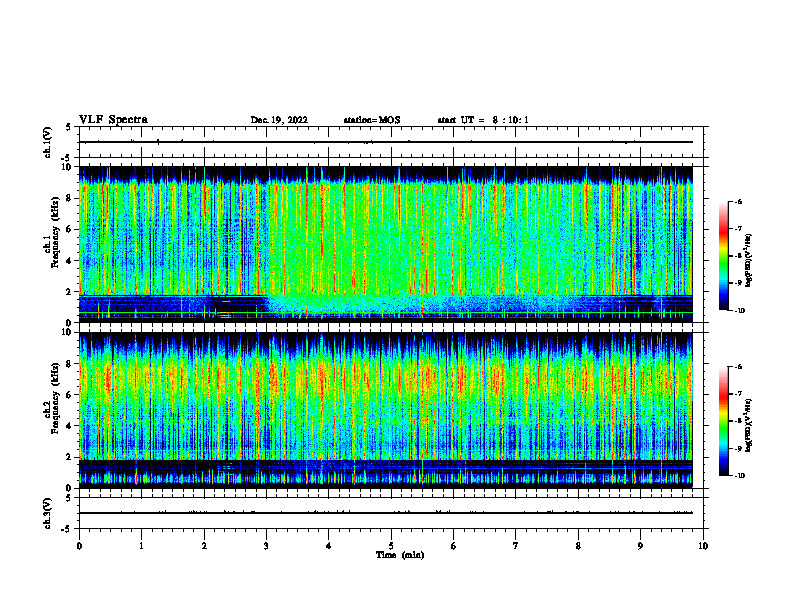Click the ch.1 spectrogram panel
792x612 pixels.
pos(386,244)
